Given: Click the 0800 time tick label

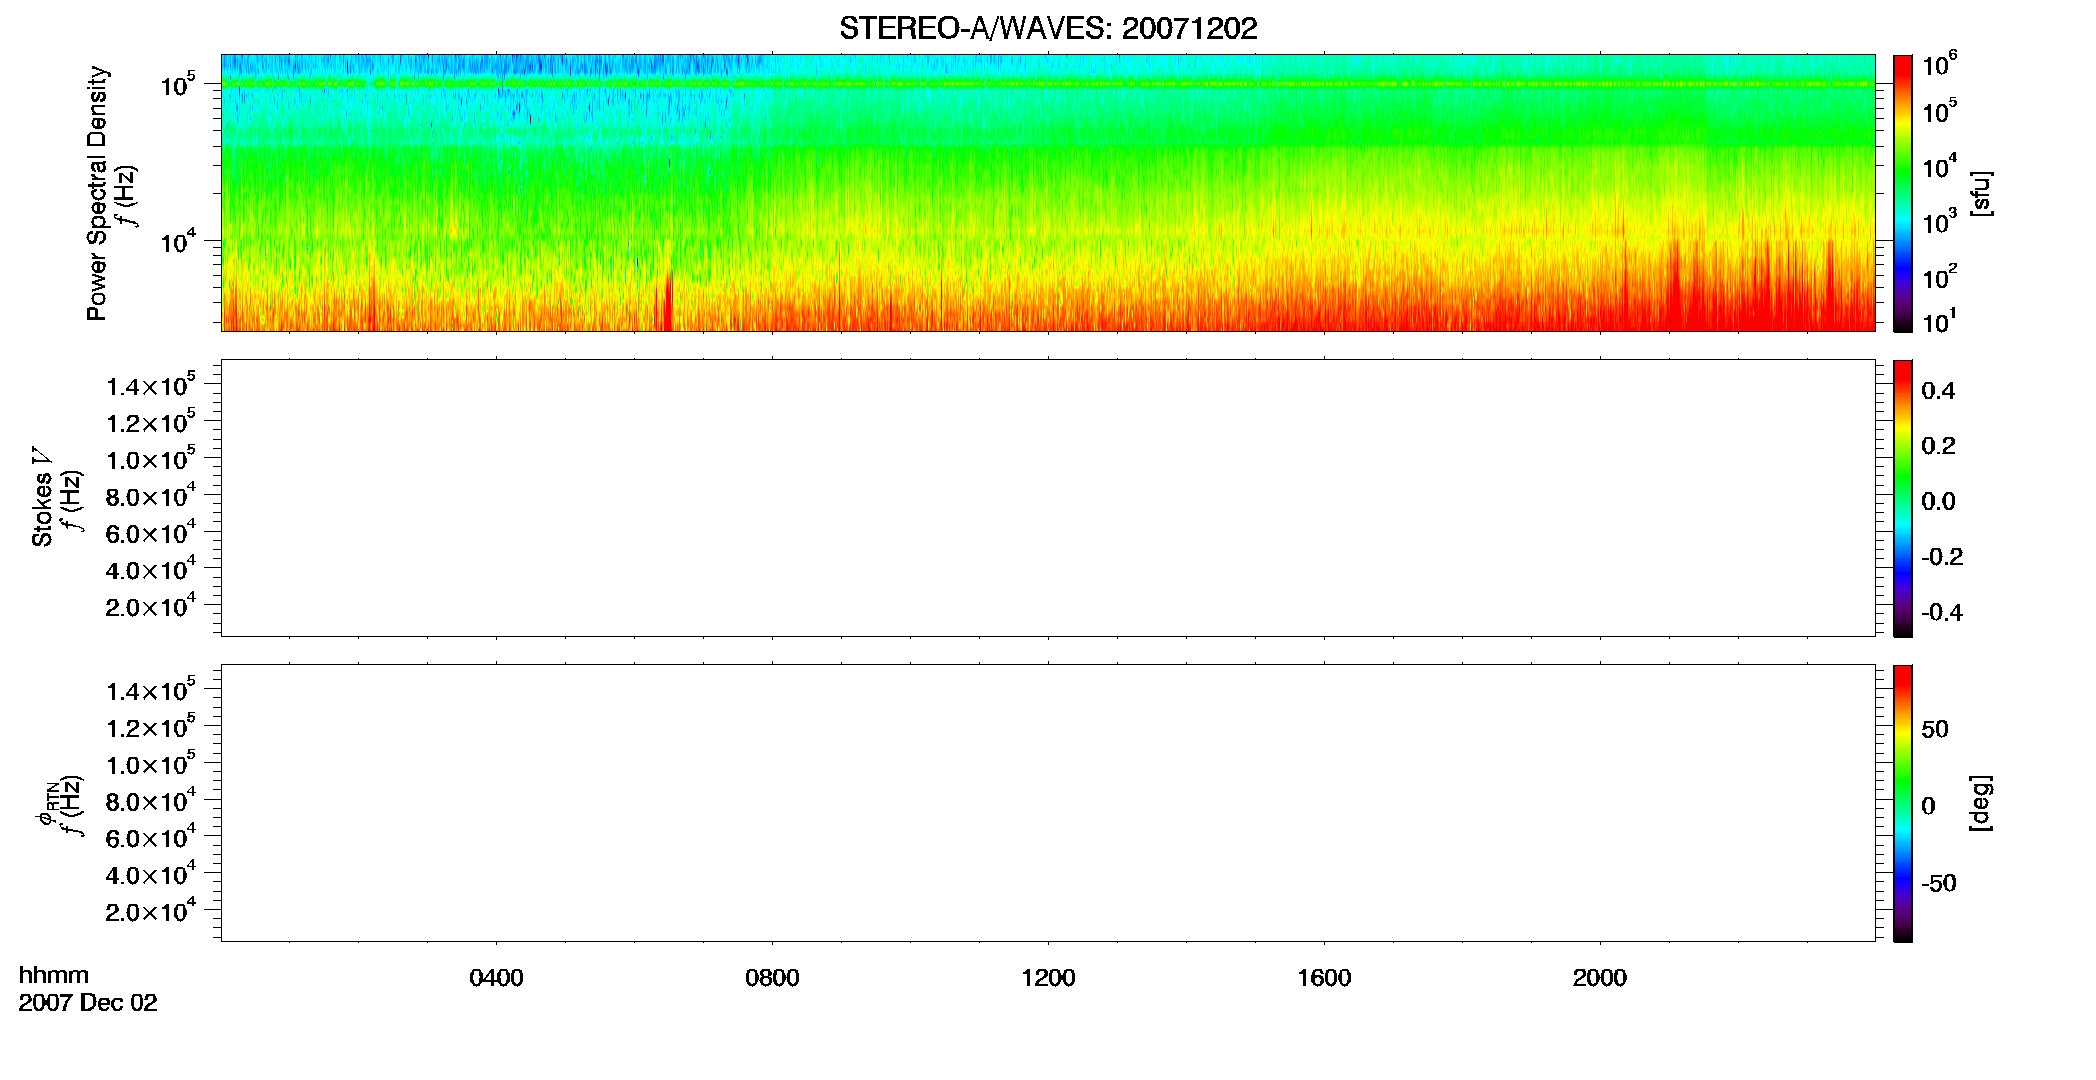Looking at the screenshot, I should [x=772, y=978].
